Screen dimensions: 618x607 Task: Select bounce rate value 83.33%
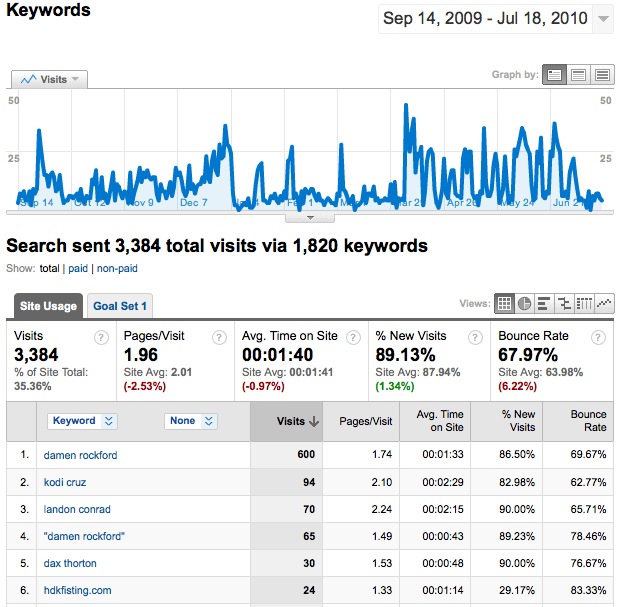(588, 590)
